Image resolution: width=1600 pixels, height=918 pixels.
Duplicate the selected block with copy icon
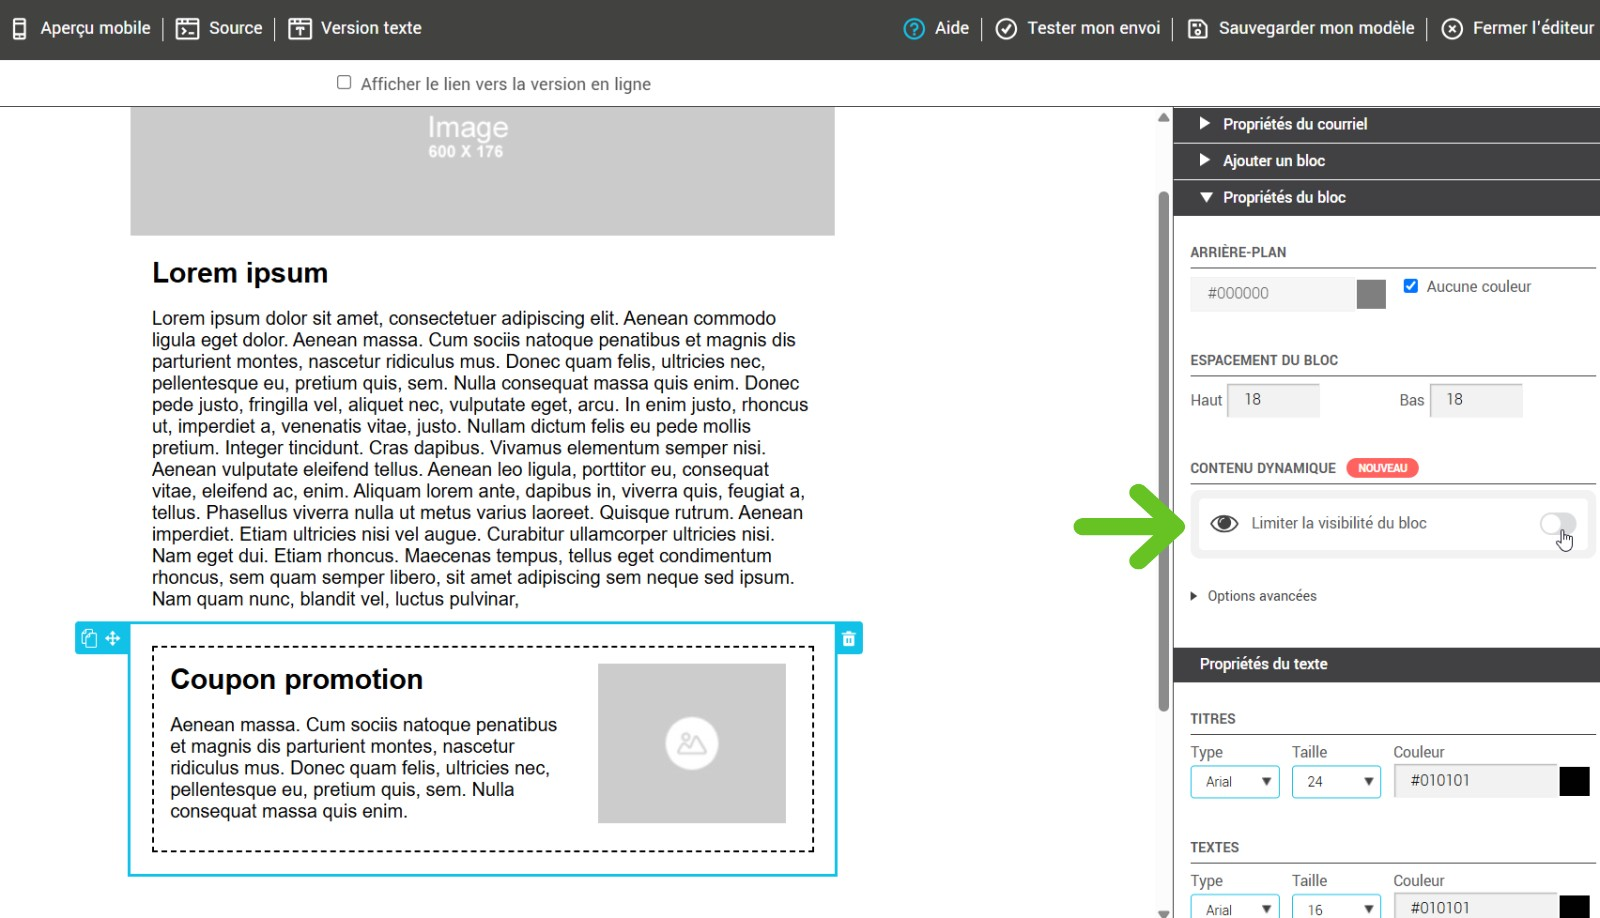(x=89, y=639)
